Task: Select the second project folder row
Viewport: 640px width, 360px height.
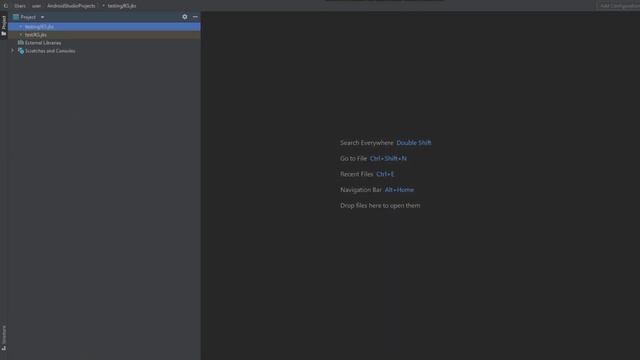Action: (x=104, y=35)
